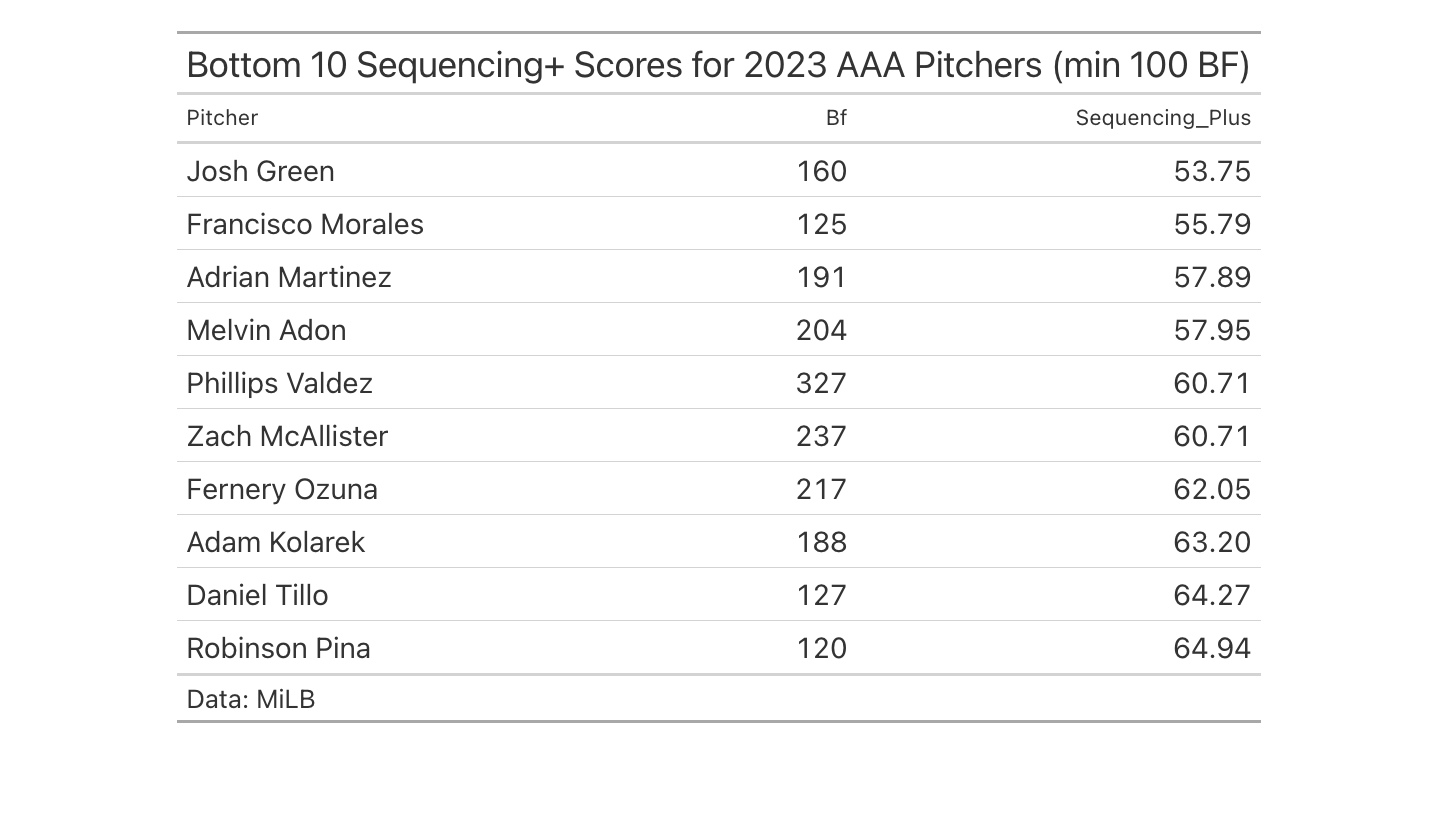Click the Sequencing_Plus column header
The width and height of the screenshot is (1436, 820).
coord(1163,118)
